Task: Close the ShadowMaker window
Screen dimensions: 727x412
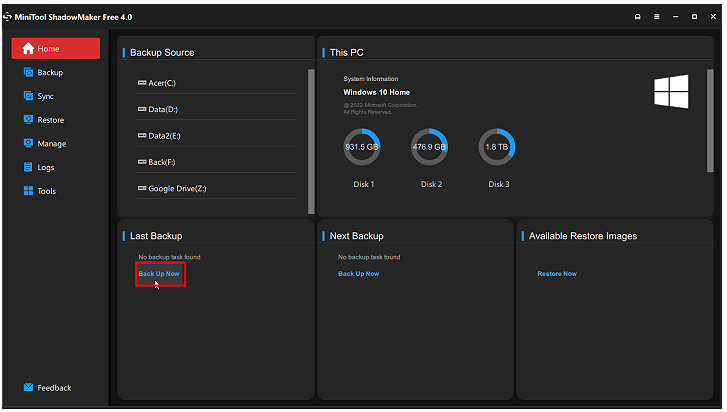Action: click(x=713, y=17)
